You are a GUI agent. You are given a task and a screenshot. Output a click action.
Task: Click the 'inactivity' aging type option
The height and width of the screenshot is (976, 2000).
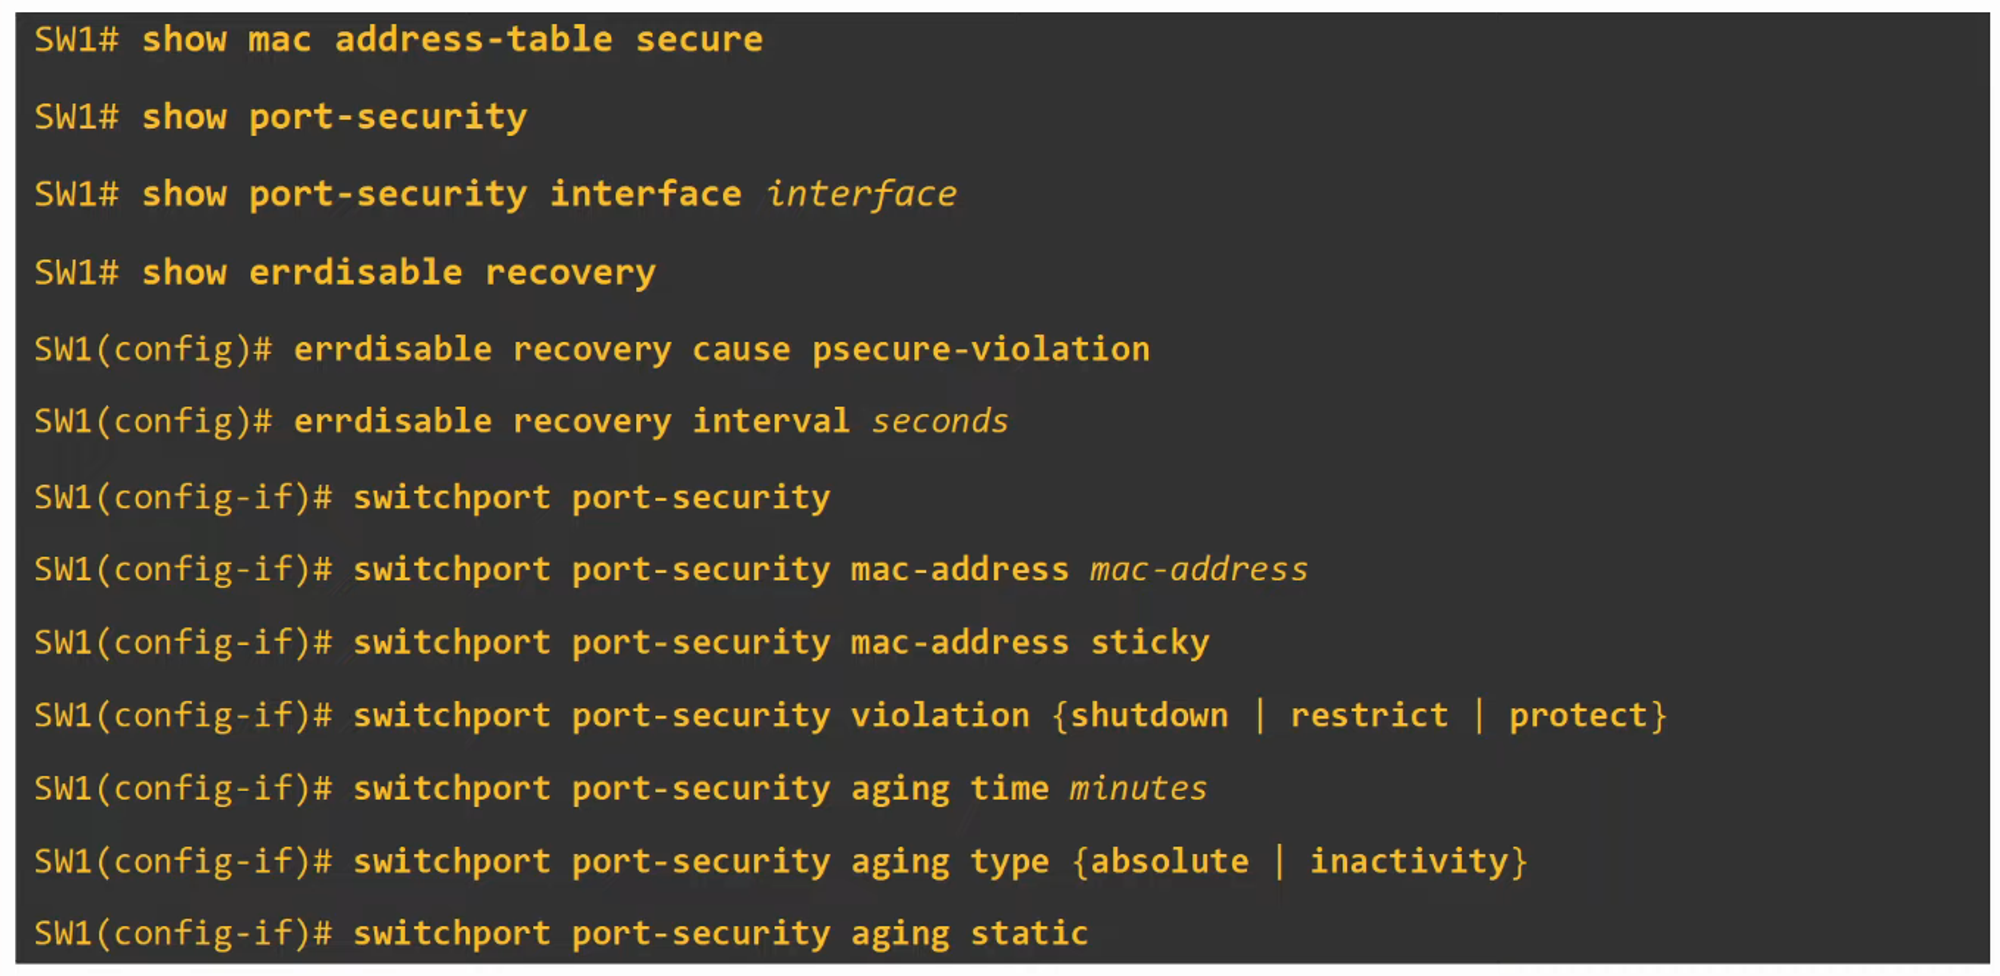(x=1408, y=861)
